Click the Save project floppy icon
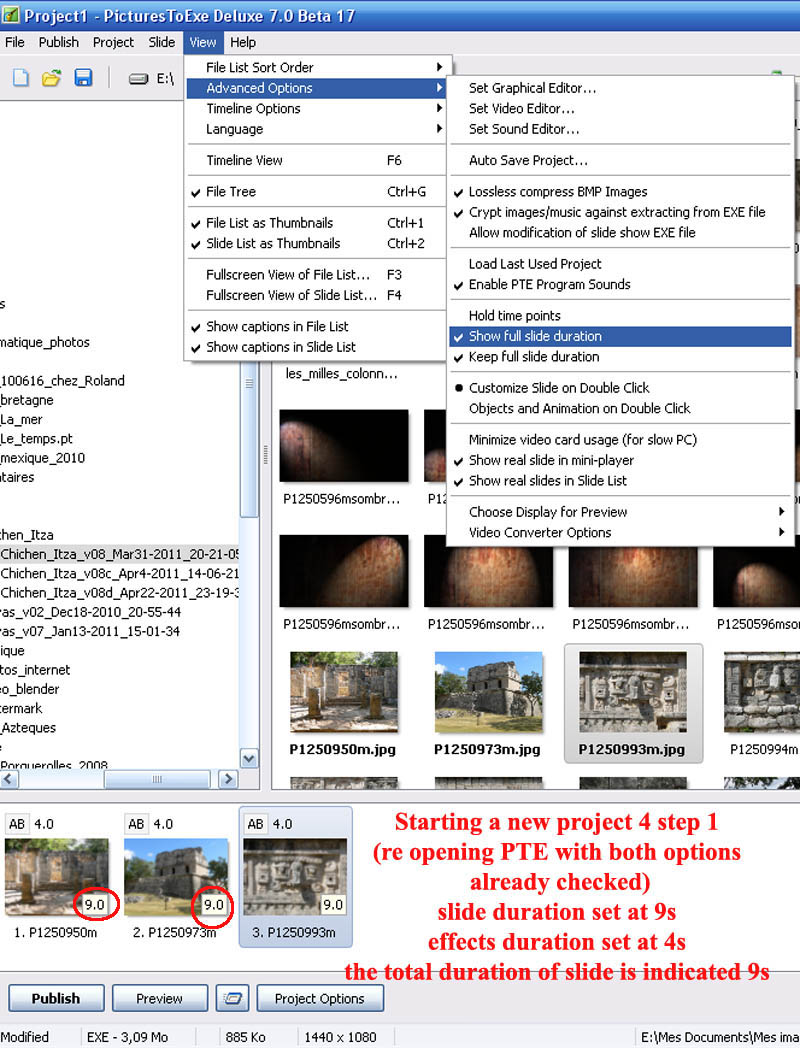 point(84,78)
